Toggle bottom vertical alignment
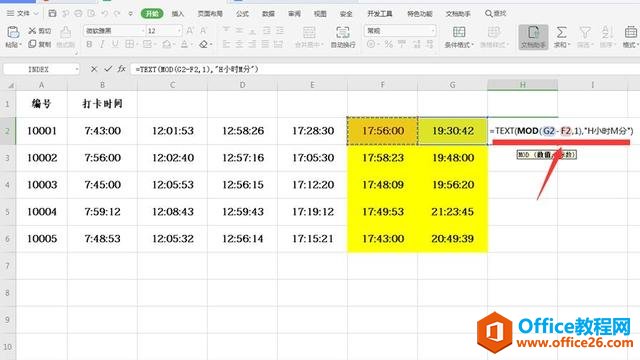Screen dimensions: 640x360 click(253, 31)
